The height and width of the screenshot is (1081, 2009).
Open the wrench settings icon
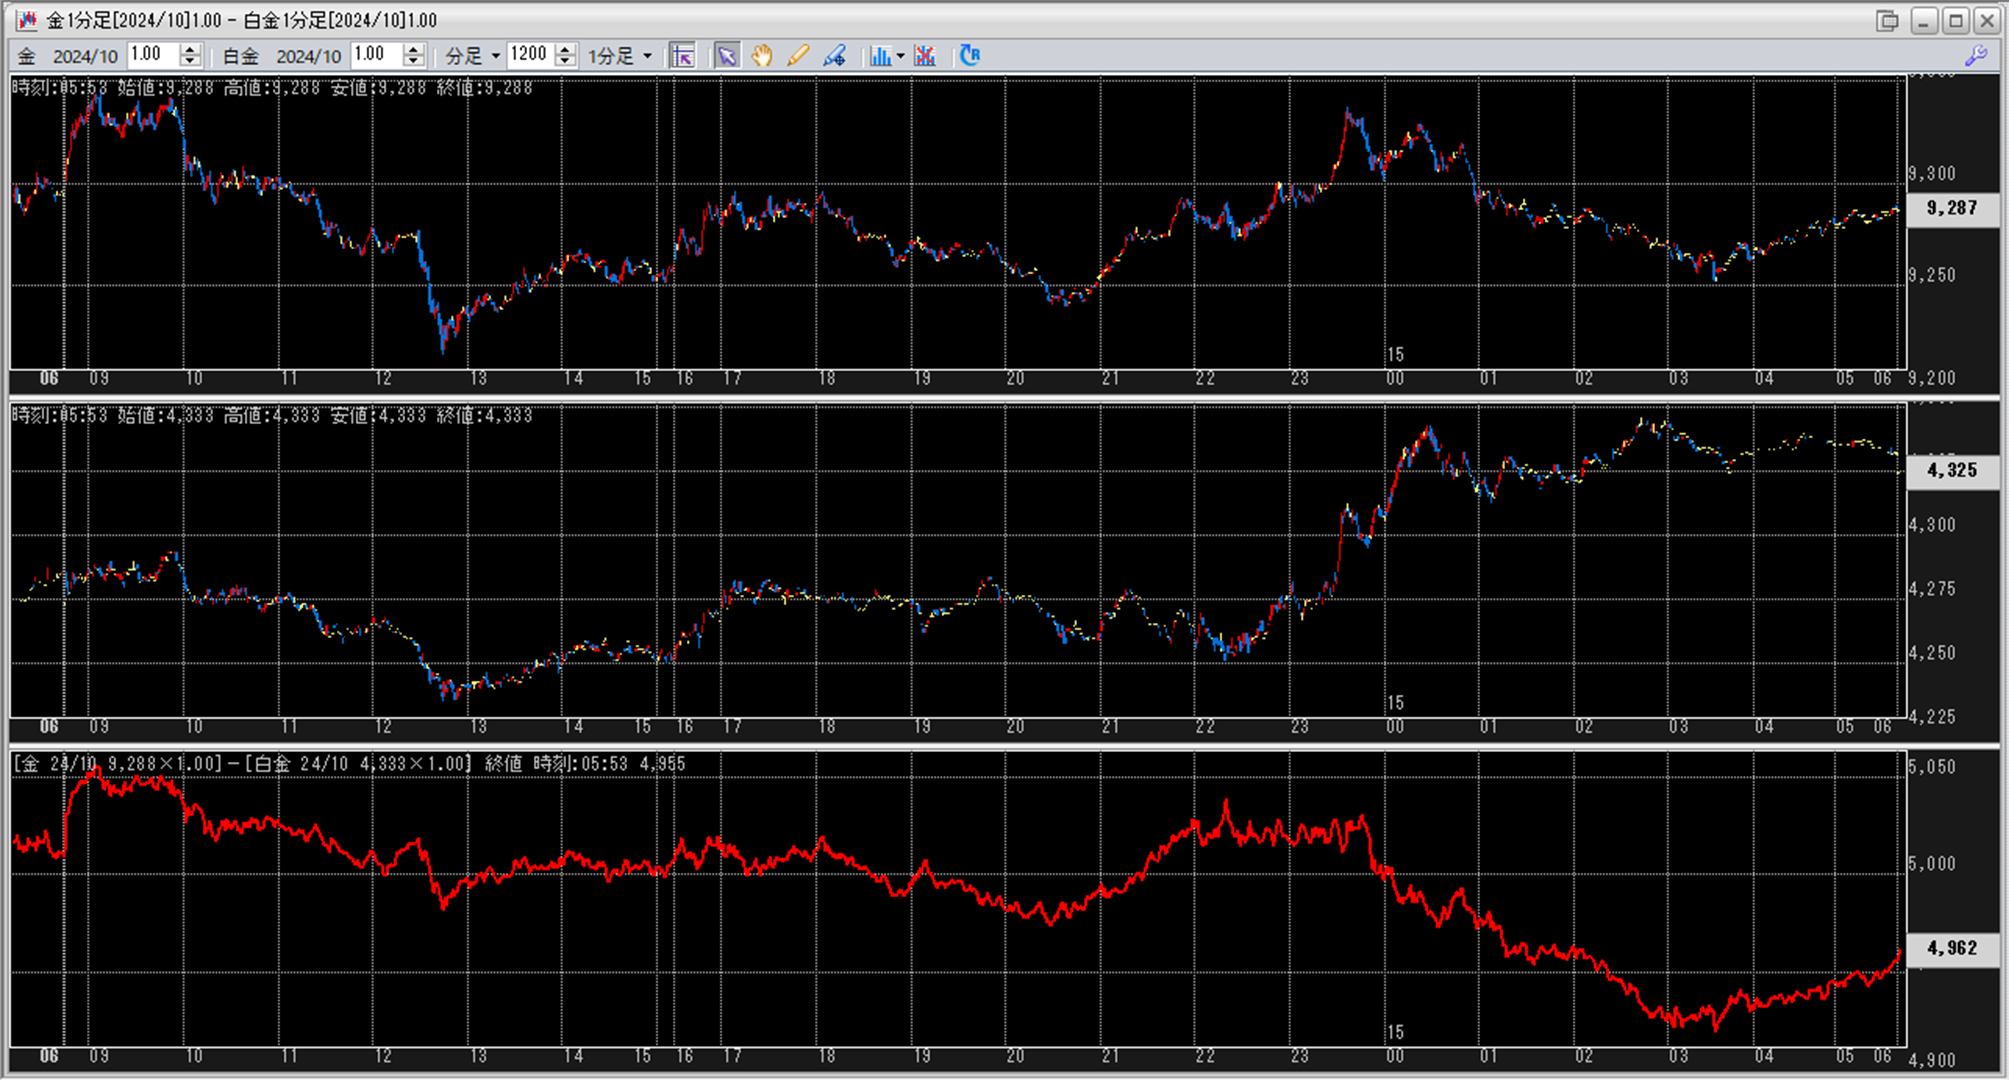(1975, 56)
